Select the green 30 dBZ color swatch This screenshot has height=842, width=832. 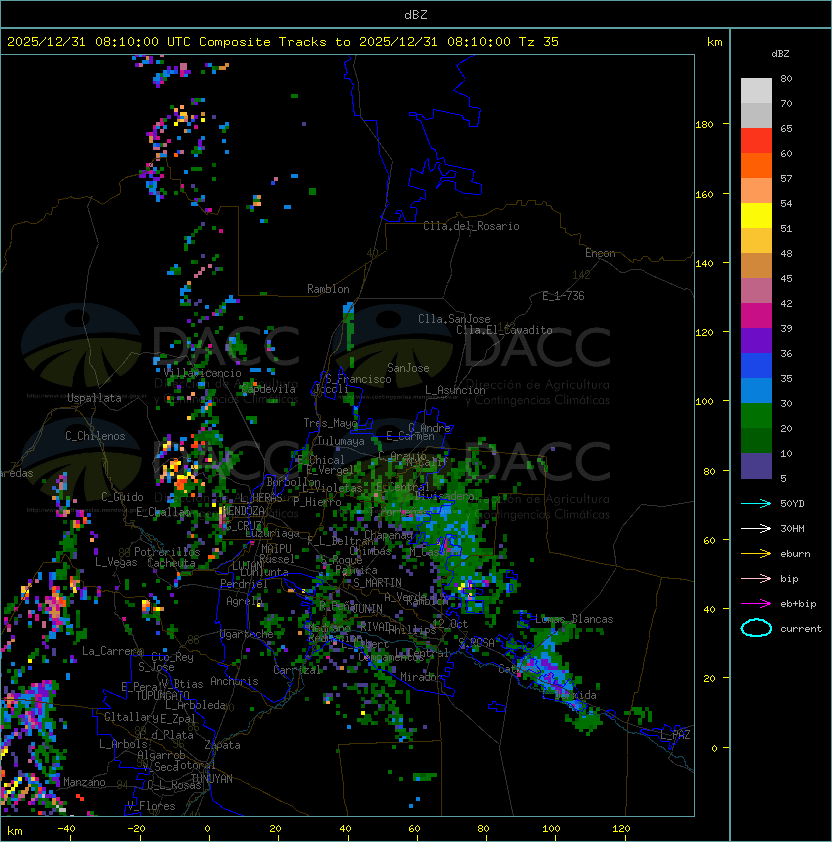pyautogui.click(x=756, y=416)
